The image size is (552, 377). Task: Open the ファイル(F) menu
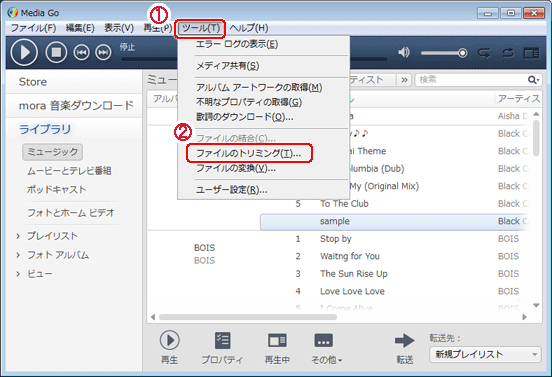(x=33, y=28)
